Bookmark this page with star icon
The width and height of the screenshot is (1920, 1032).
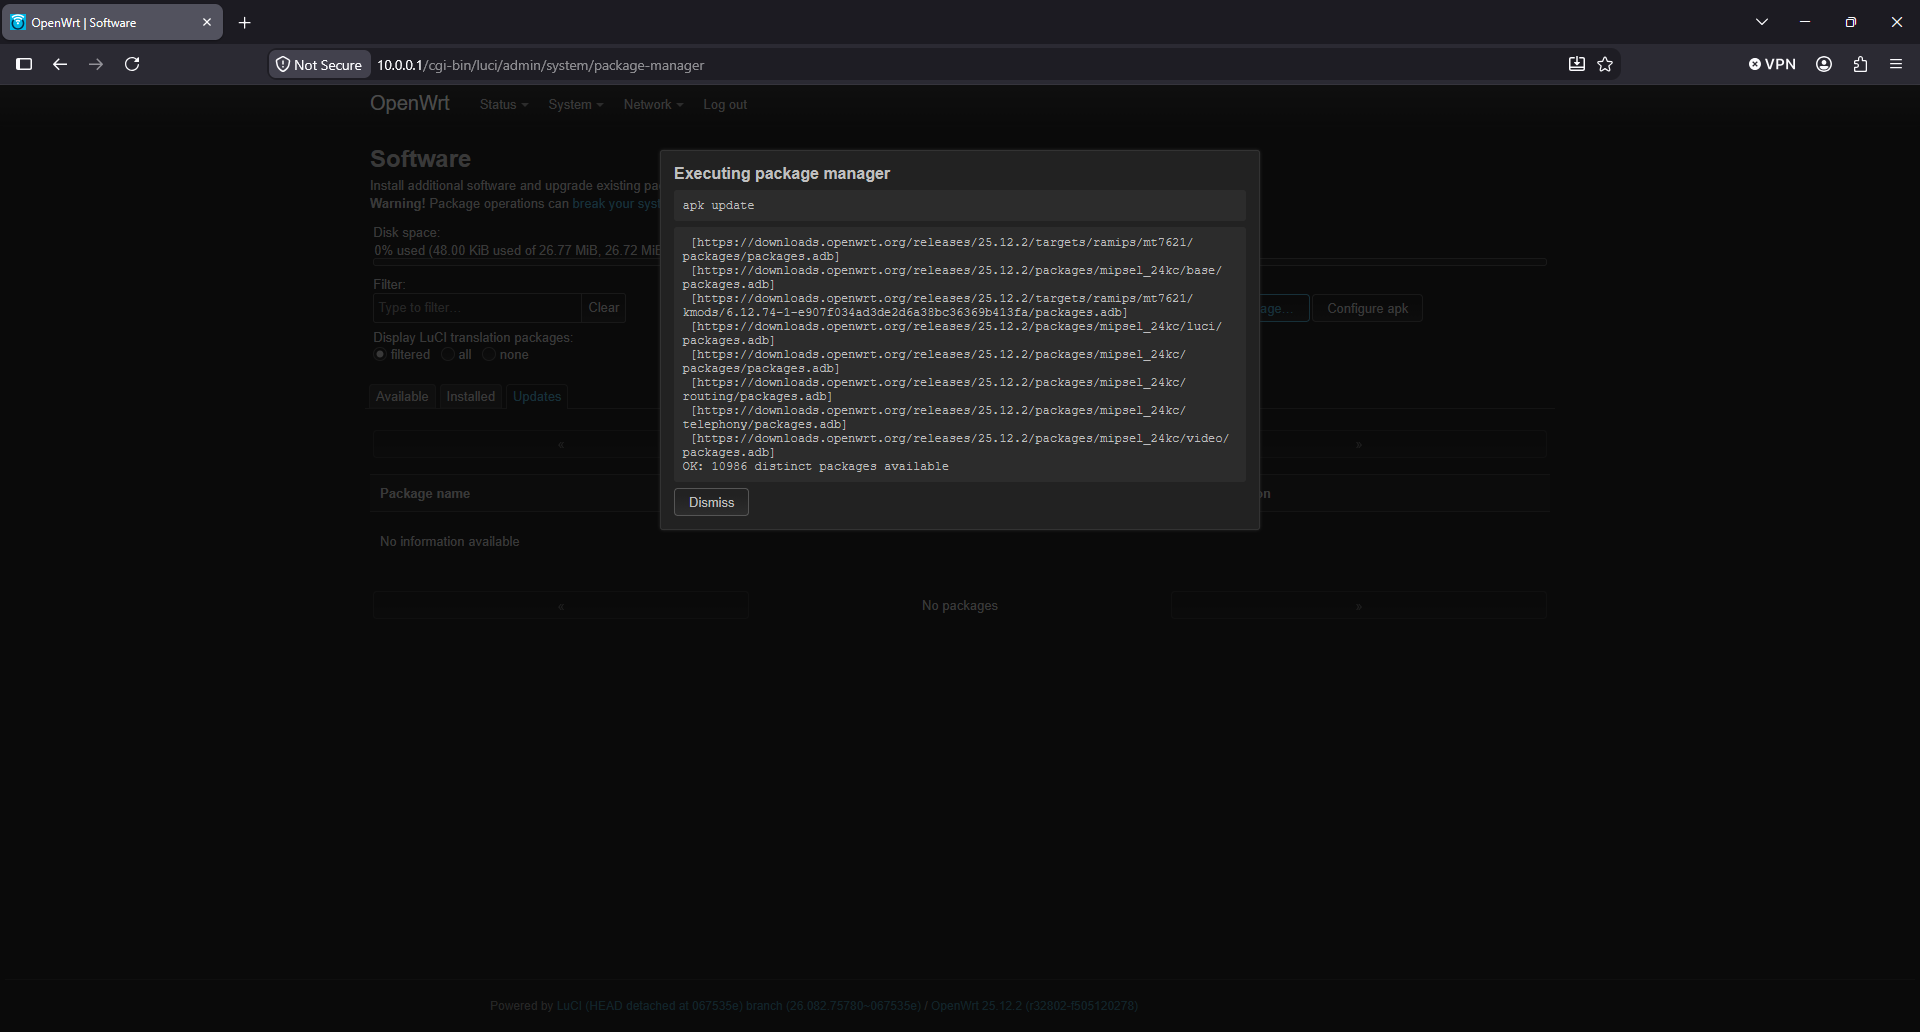click(x=1605, y=64)
